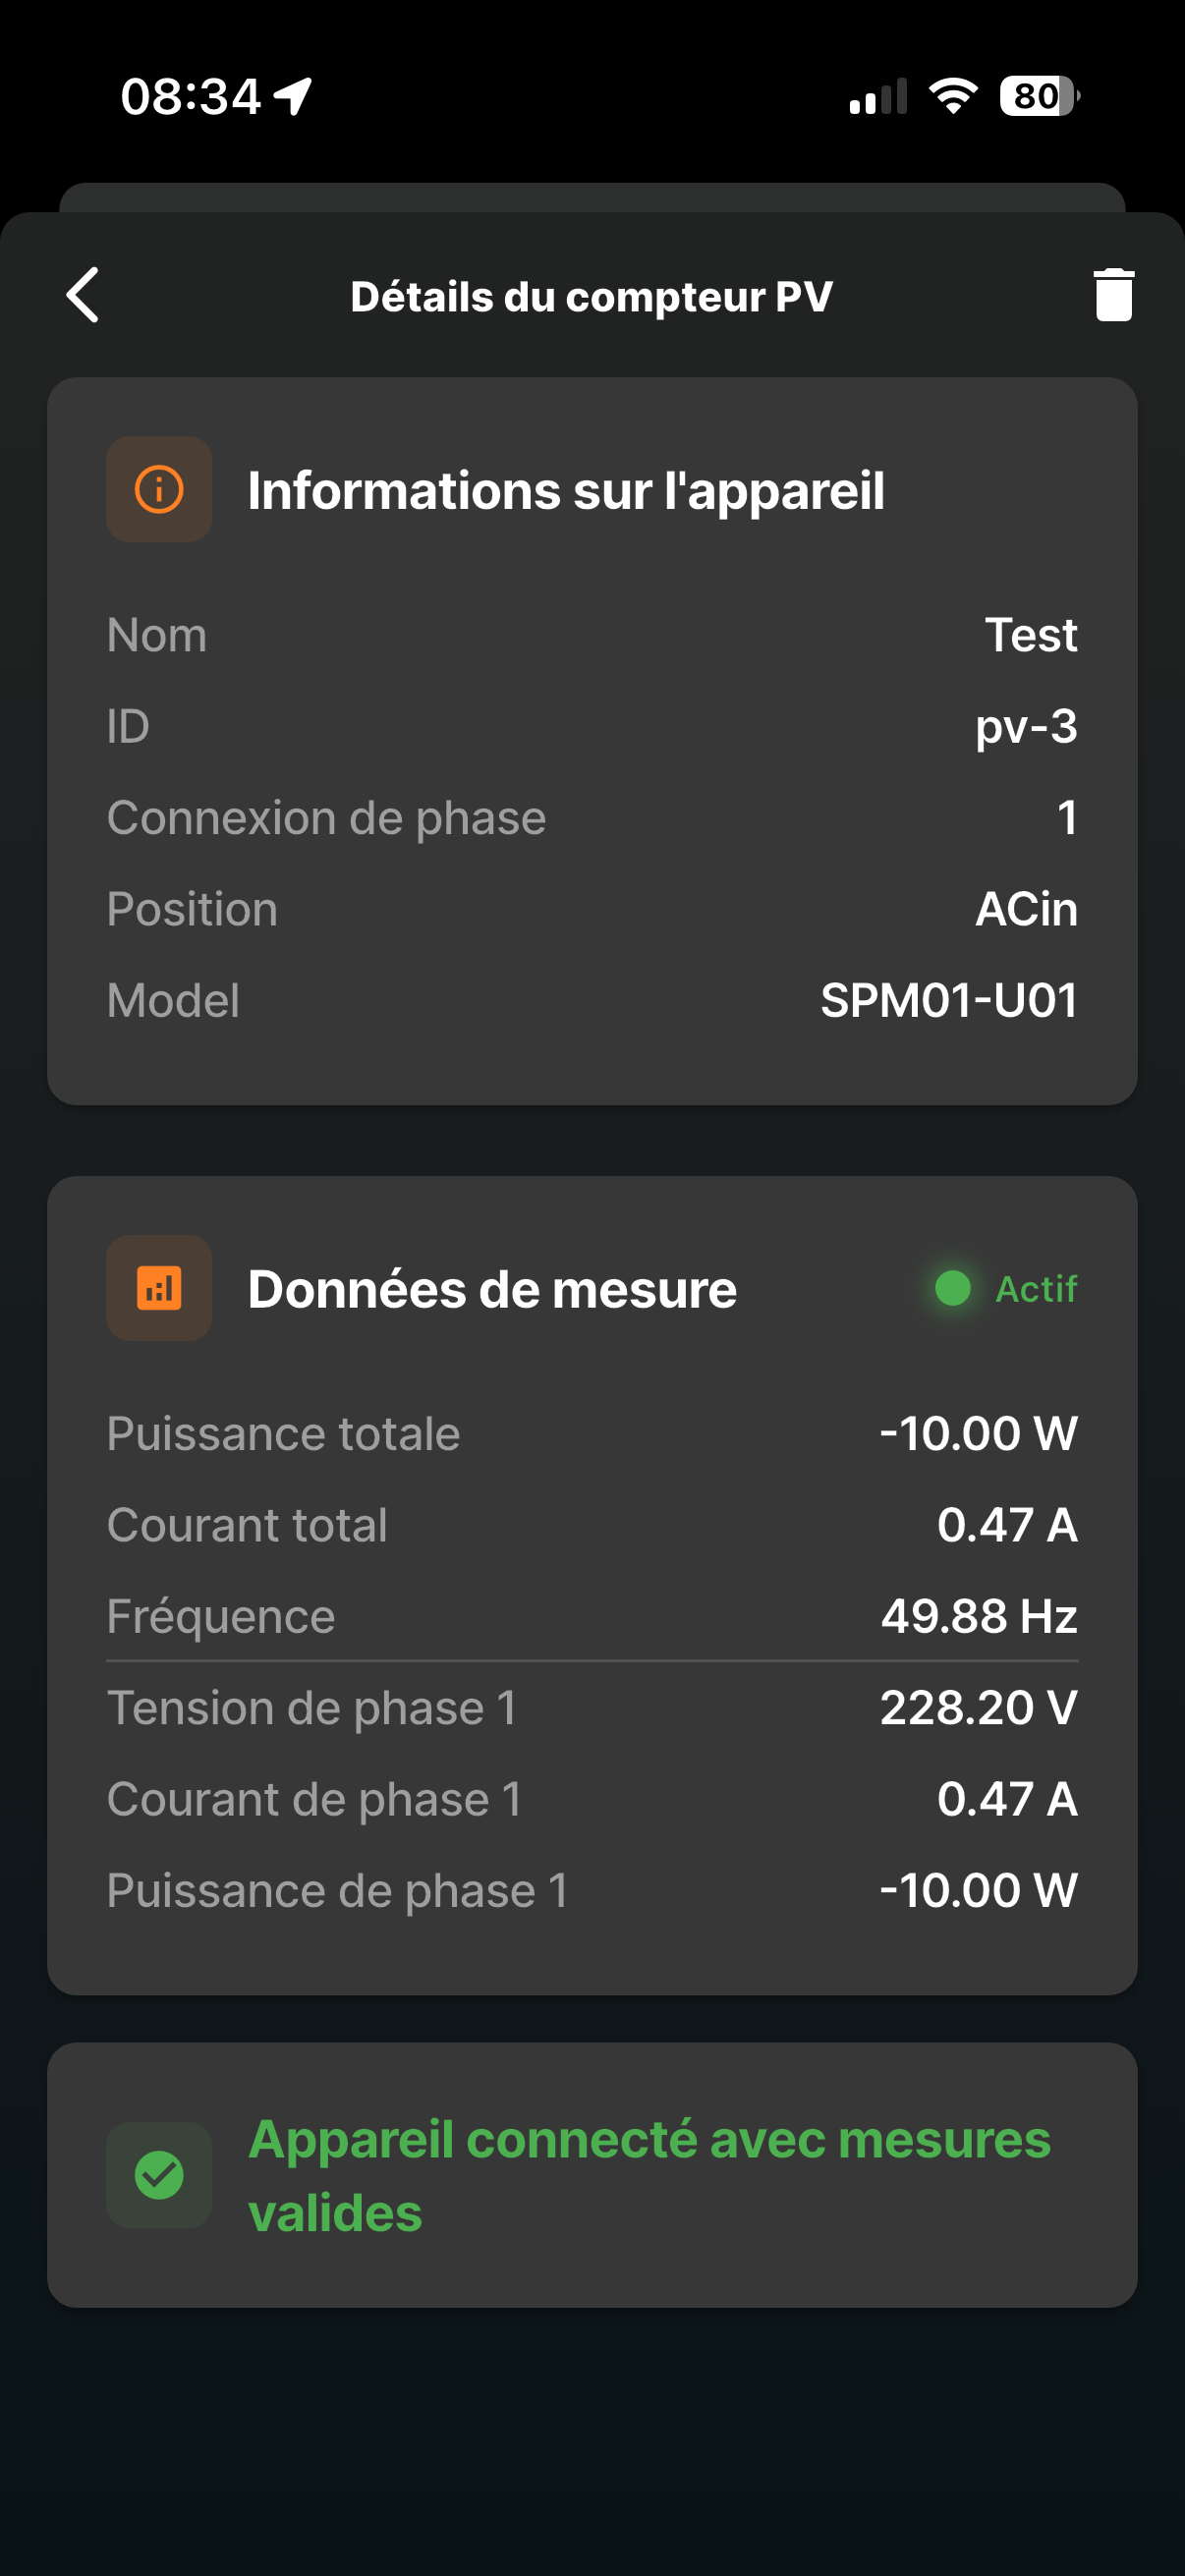This screenshot has width=1185, height=2576.
Task: Tap the Détails du compteur PV title
Action: [x=592, y=296]
